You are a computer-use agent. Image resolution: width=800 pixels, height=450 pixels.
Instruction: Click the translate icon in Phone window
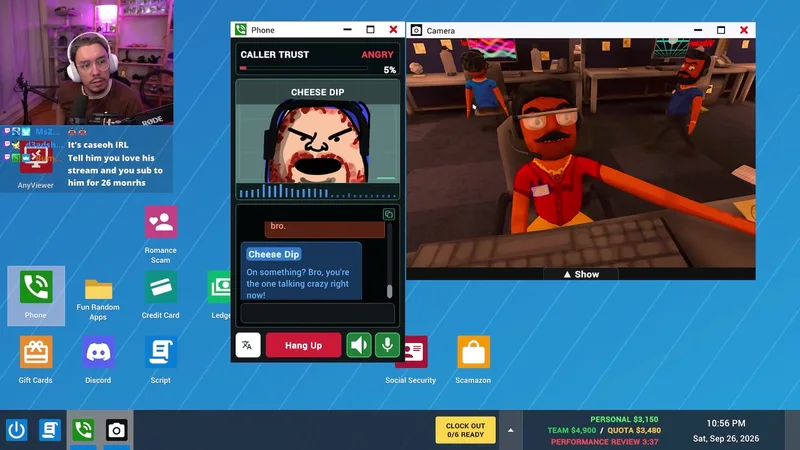[x=248, y=345]
